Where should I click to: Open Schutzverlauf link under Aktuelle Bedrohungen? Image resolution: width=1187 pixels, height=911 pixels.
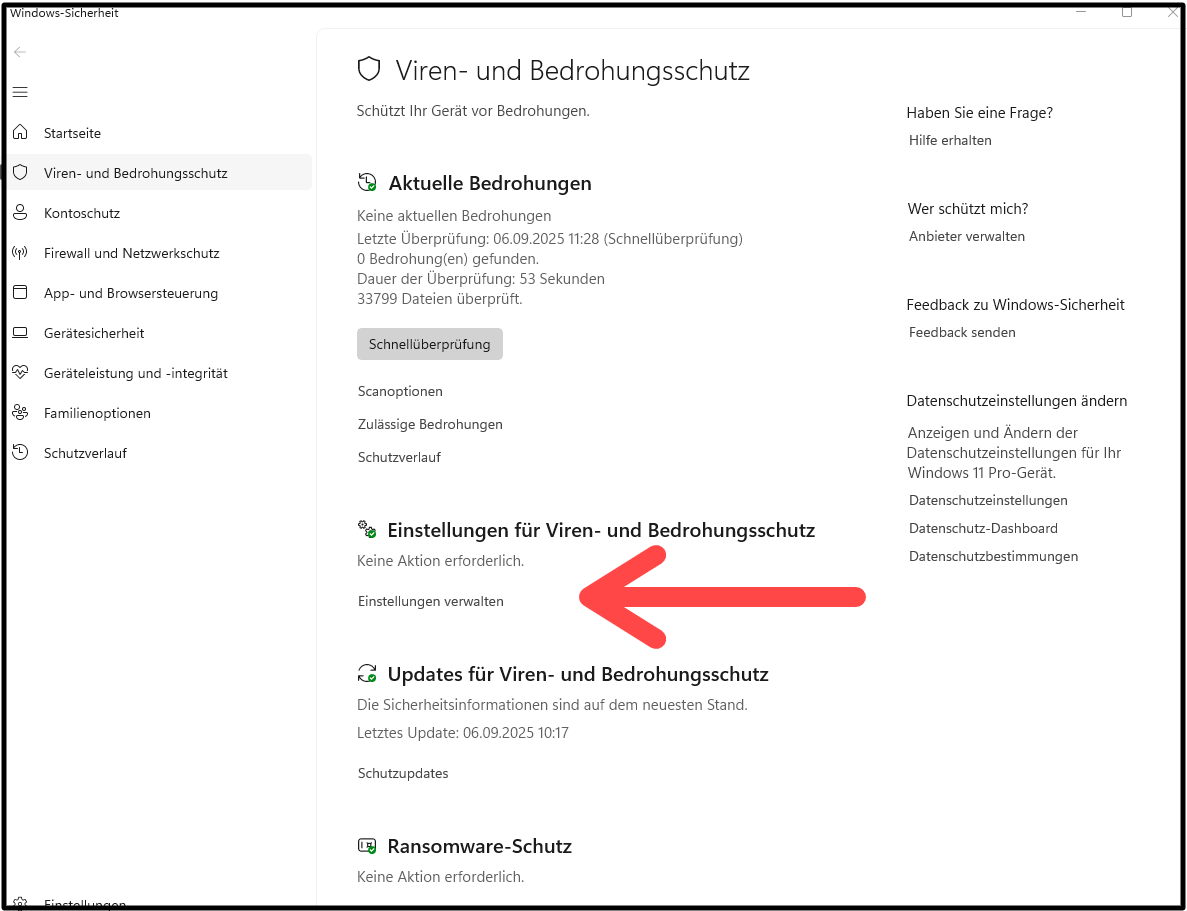(x=400, y=457)
